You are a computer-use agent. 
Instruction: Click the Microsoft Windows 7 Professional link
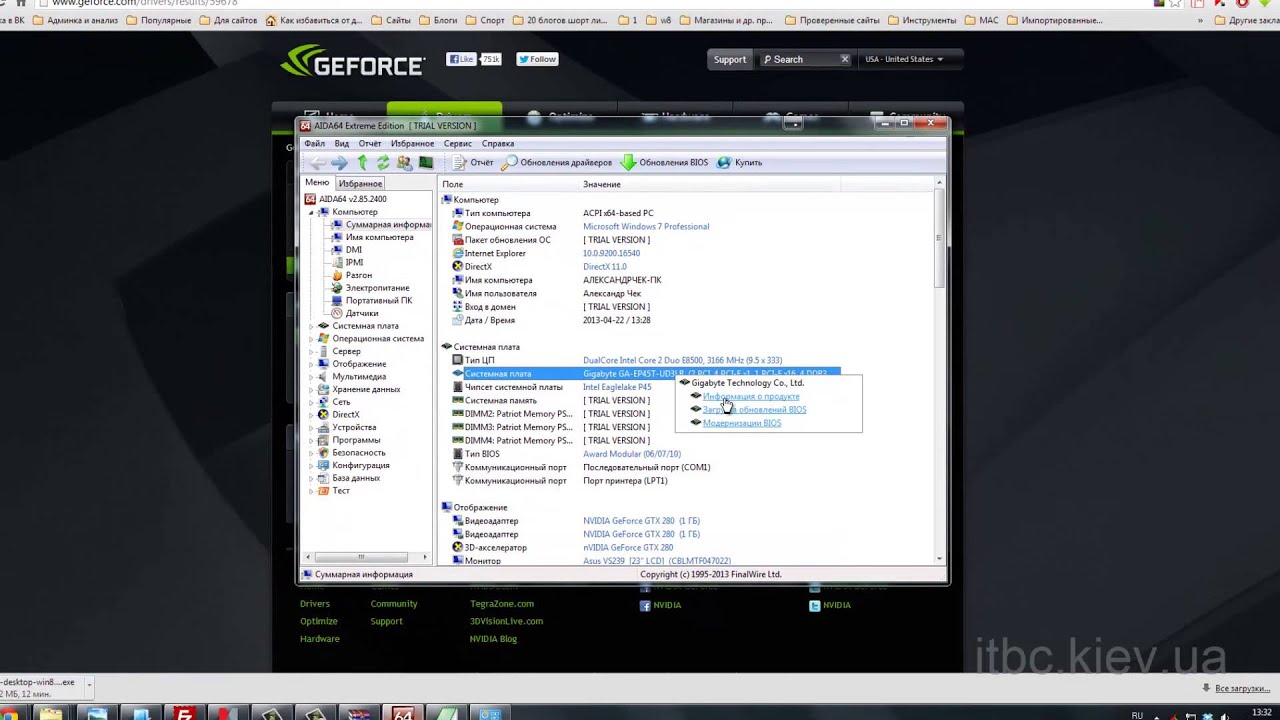646,226
